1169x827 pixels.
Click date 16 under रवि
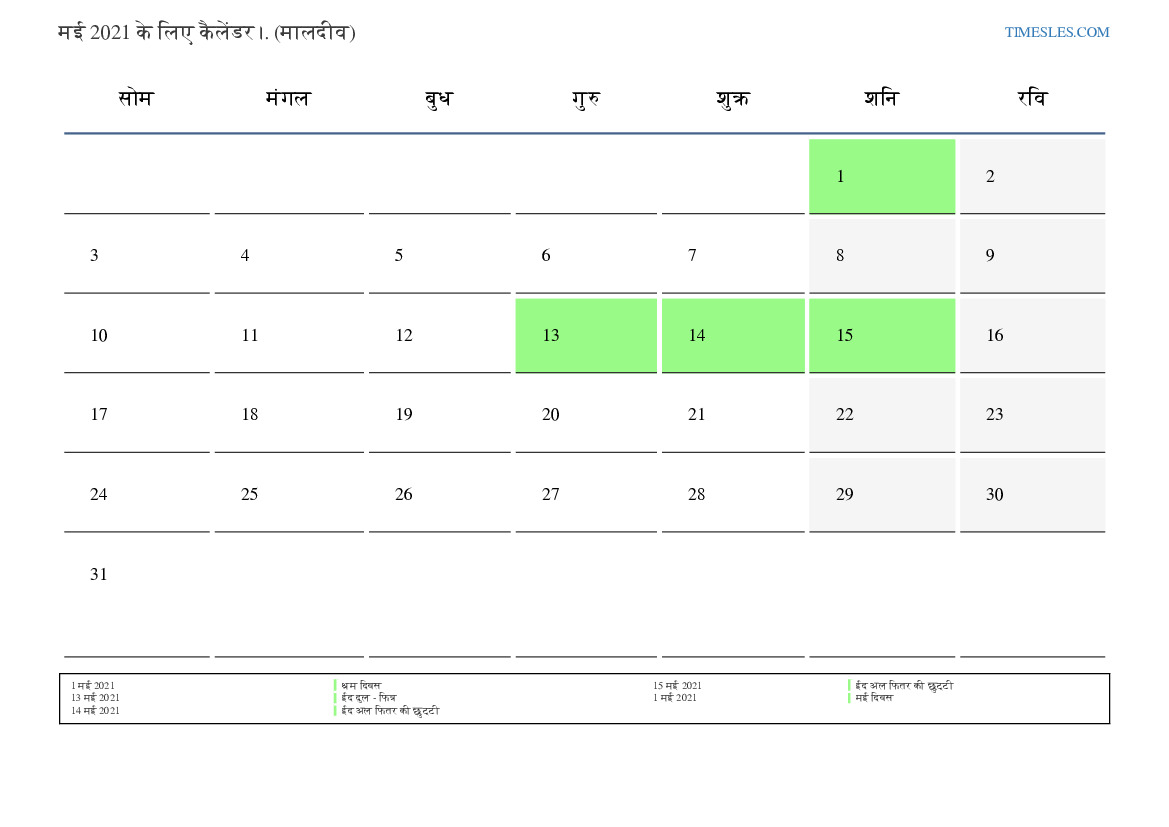pyautogui.click(x=1033, y=335)
